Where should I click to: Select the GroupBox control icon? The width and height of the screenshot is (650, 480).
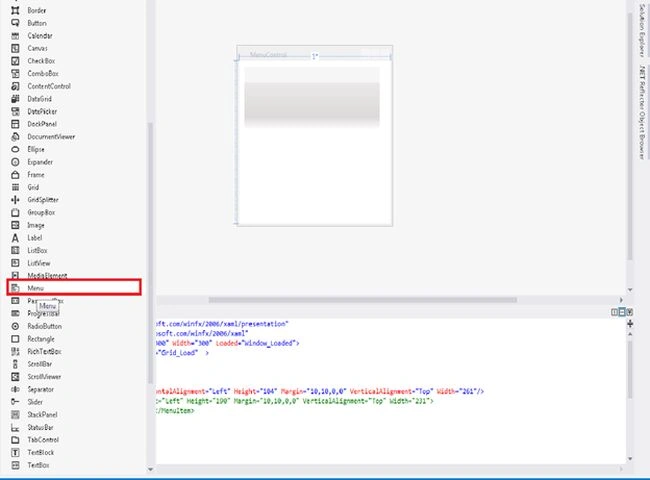pyautogui.click(x=15, y=213)
